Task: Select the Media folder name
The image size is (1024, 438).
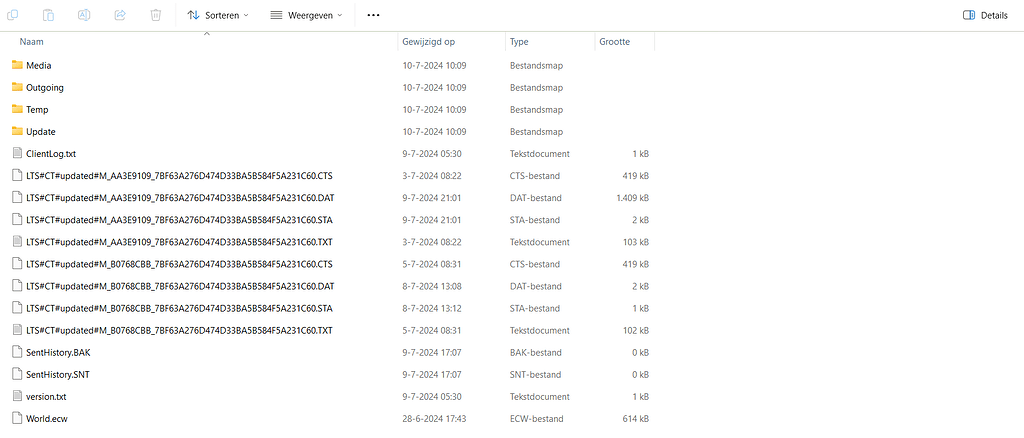Action: point(39,65)
